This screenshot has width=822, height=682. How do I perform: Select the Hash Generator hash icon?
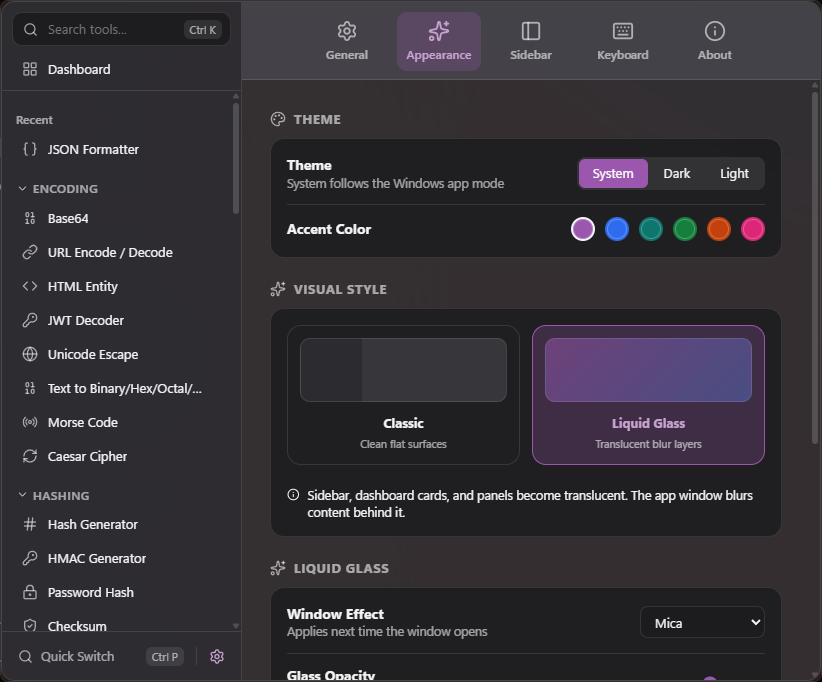click(x=30, y=524)
